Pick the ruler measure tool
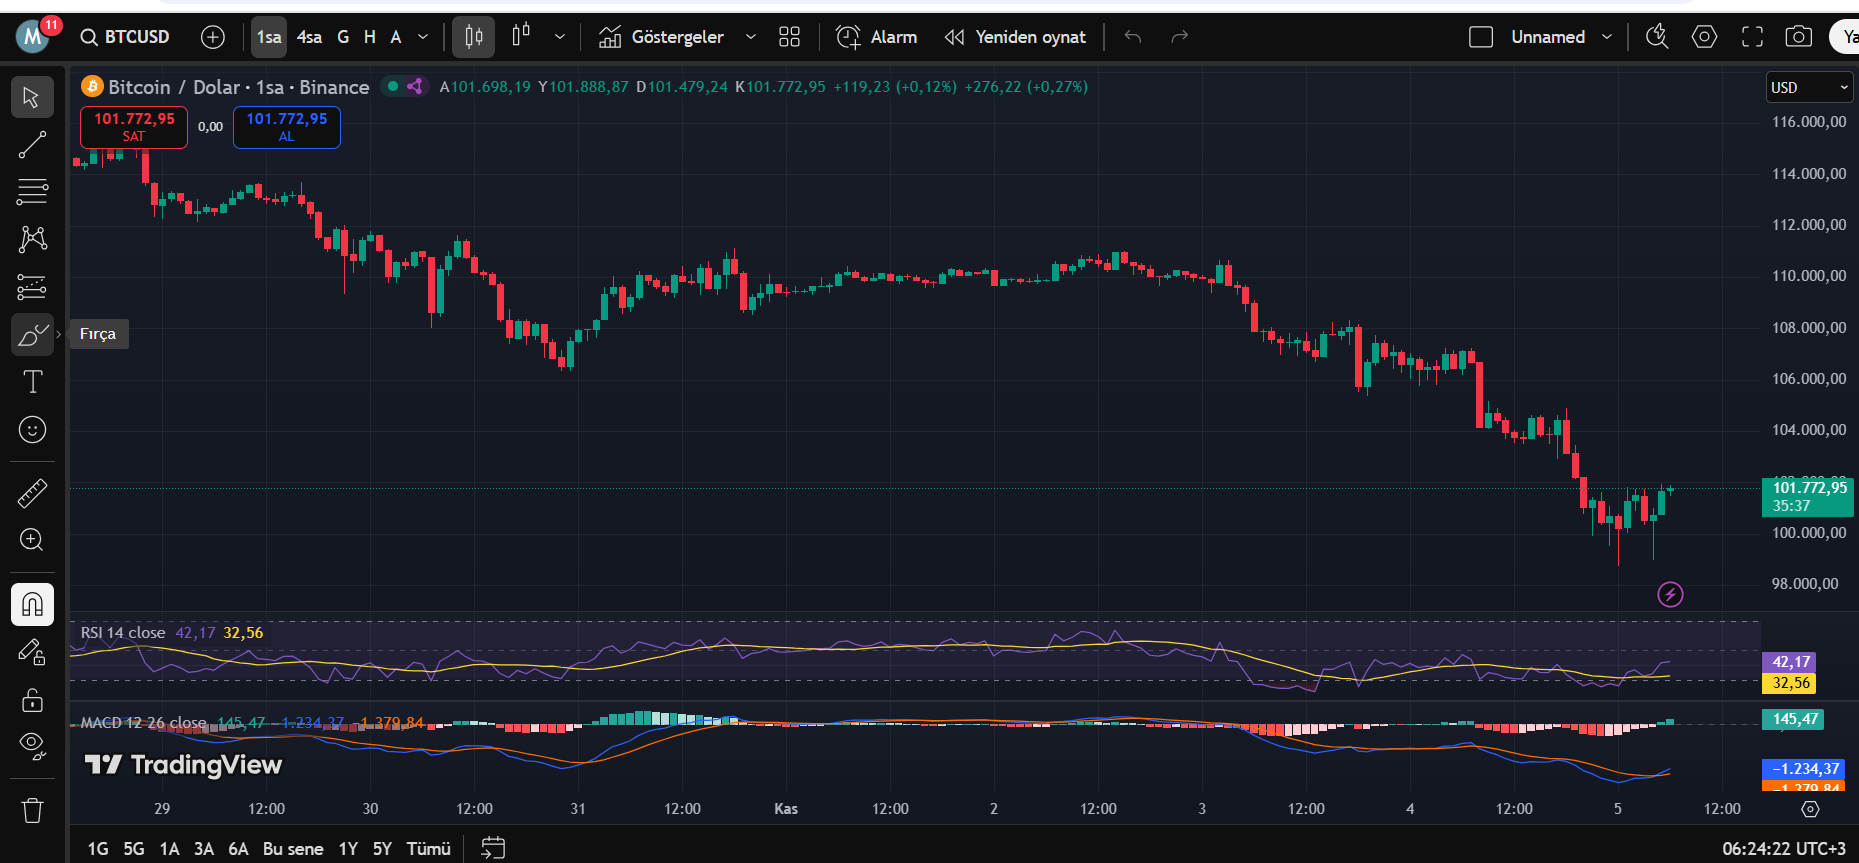Screen dimensions: 1859x863 [32, 493]
